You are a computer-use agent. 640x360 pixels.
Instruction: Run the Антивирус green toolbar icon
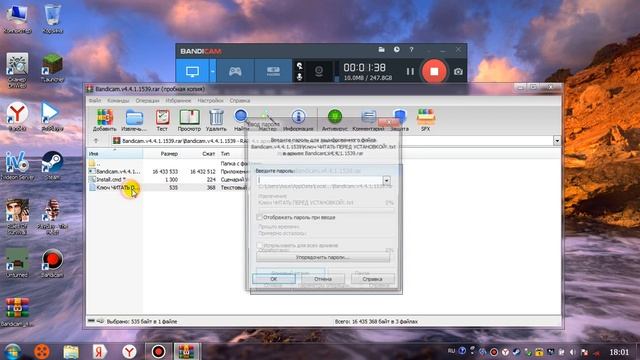[x=335, y=120]
